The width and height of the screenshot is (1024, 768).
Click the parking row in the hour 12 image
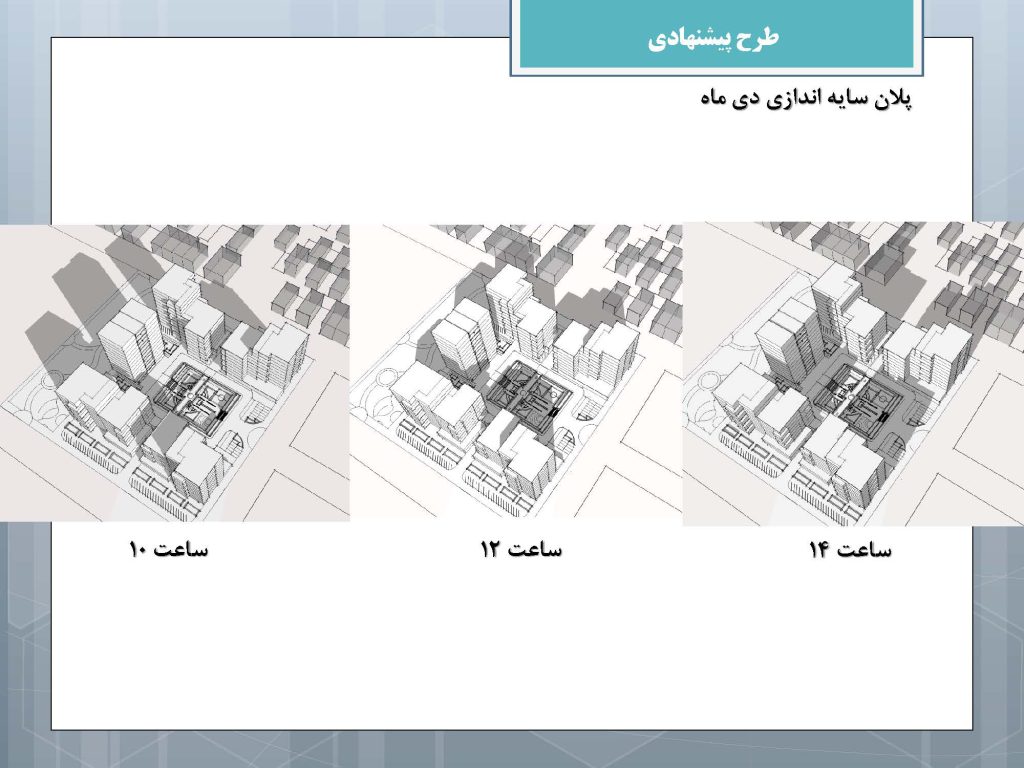[430, 441]
